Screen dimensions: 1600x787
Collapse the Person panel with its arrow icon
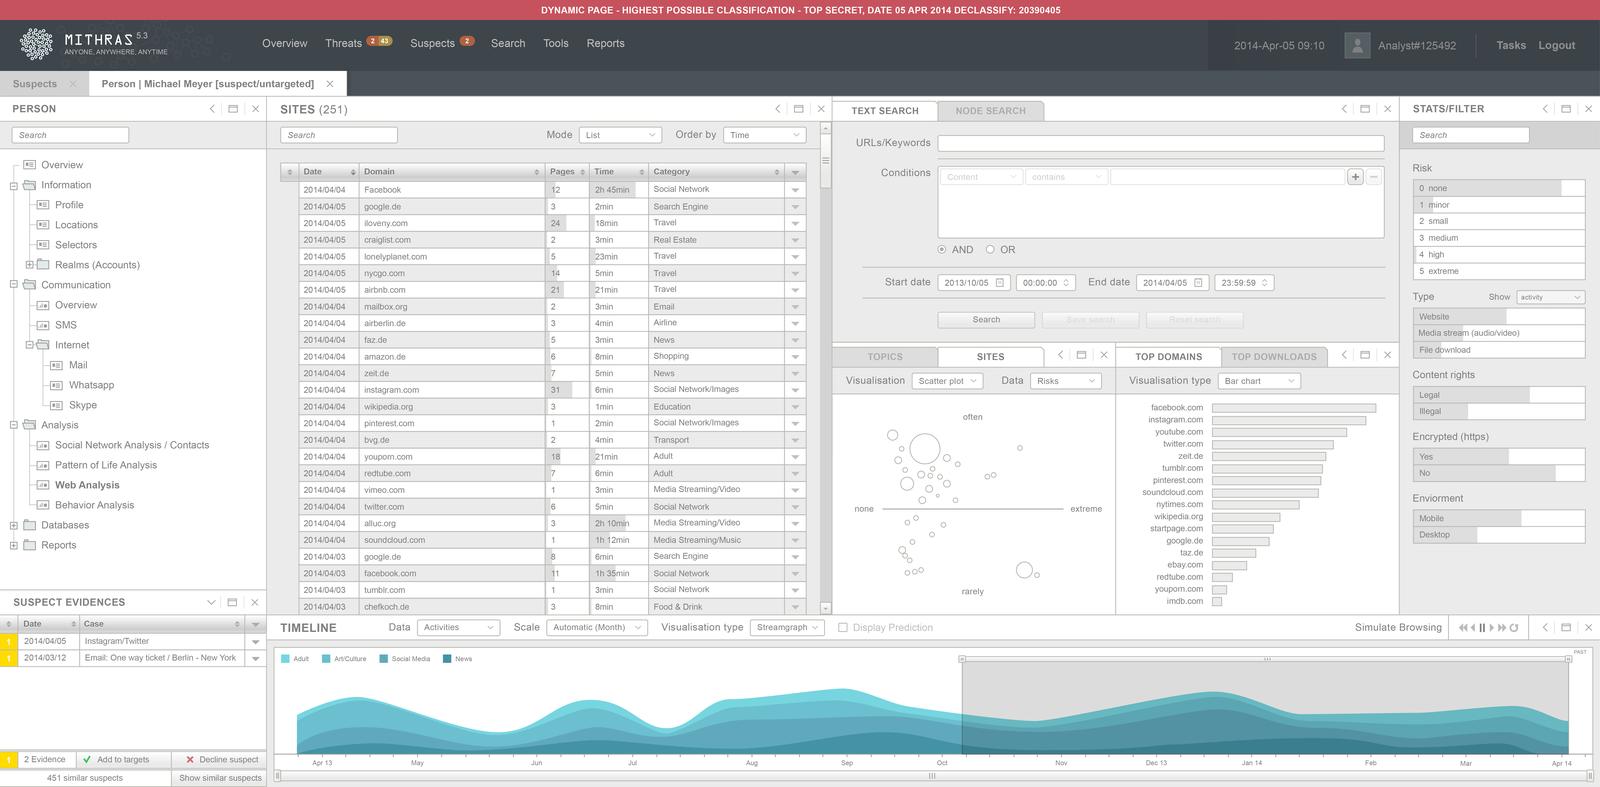(212, 109)
